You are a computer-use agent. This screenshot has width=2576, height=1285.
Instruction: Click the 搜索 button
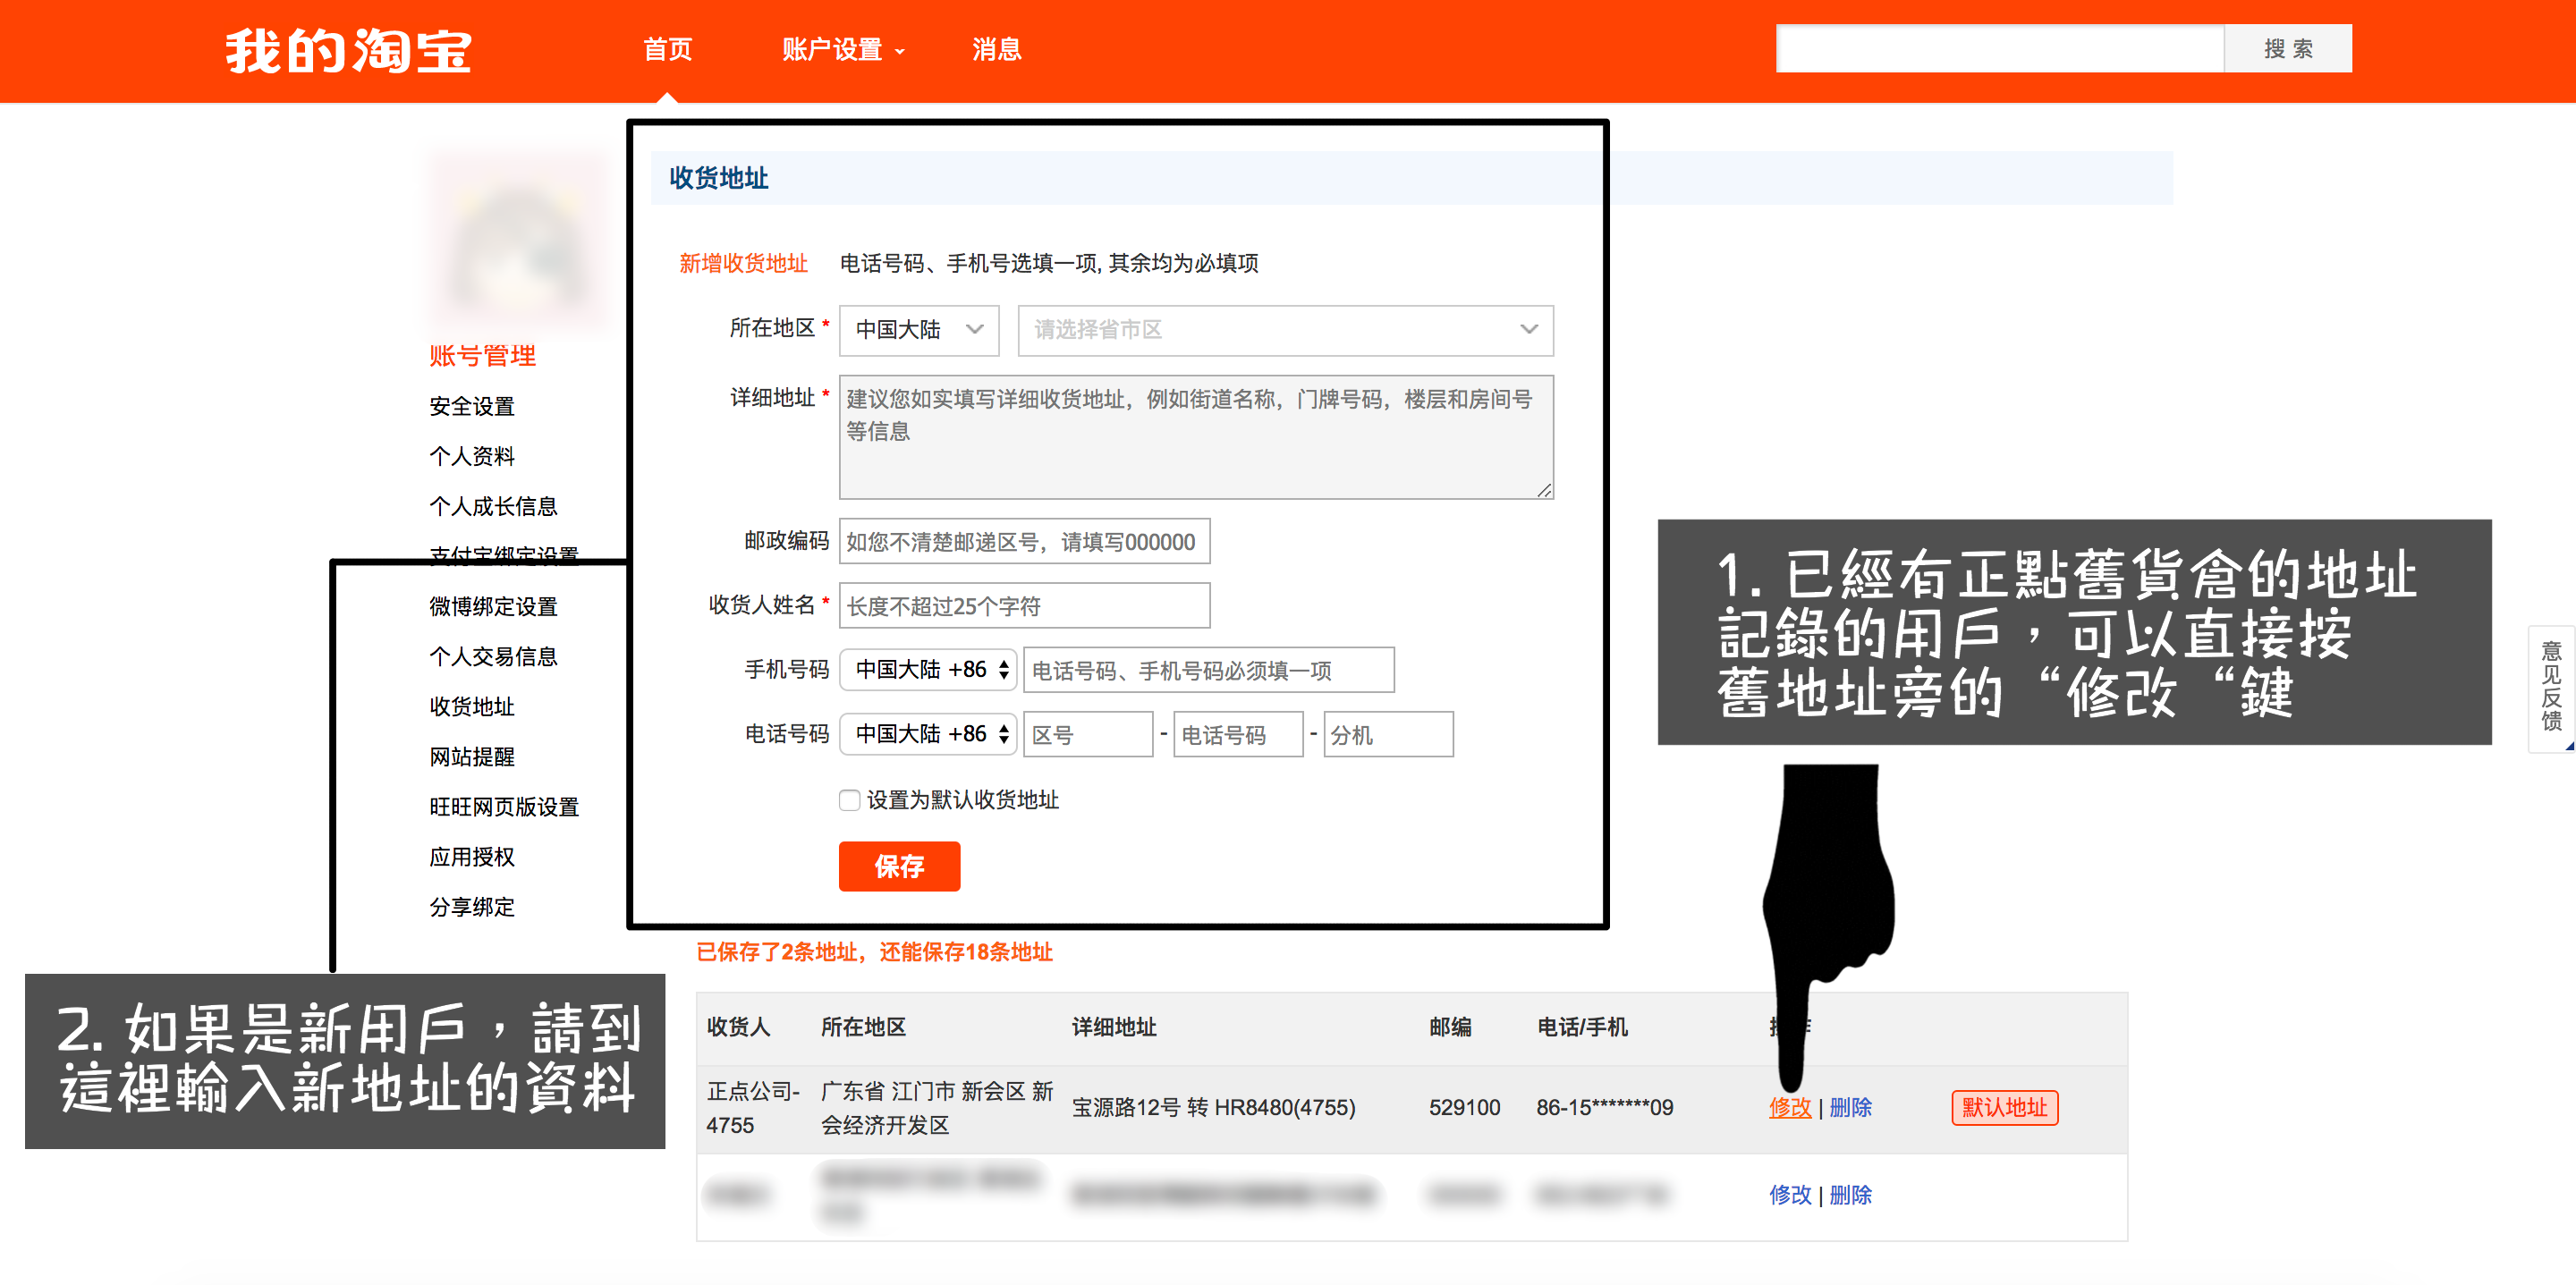tap(2288, 48)
